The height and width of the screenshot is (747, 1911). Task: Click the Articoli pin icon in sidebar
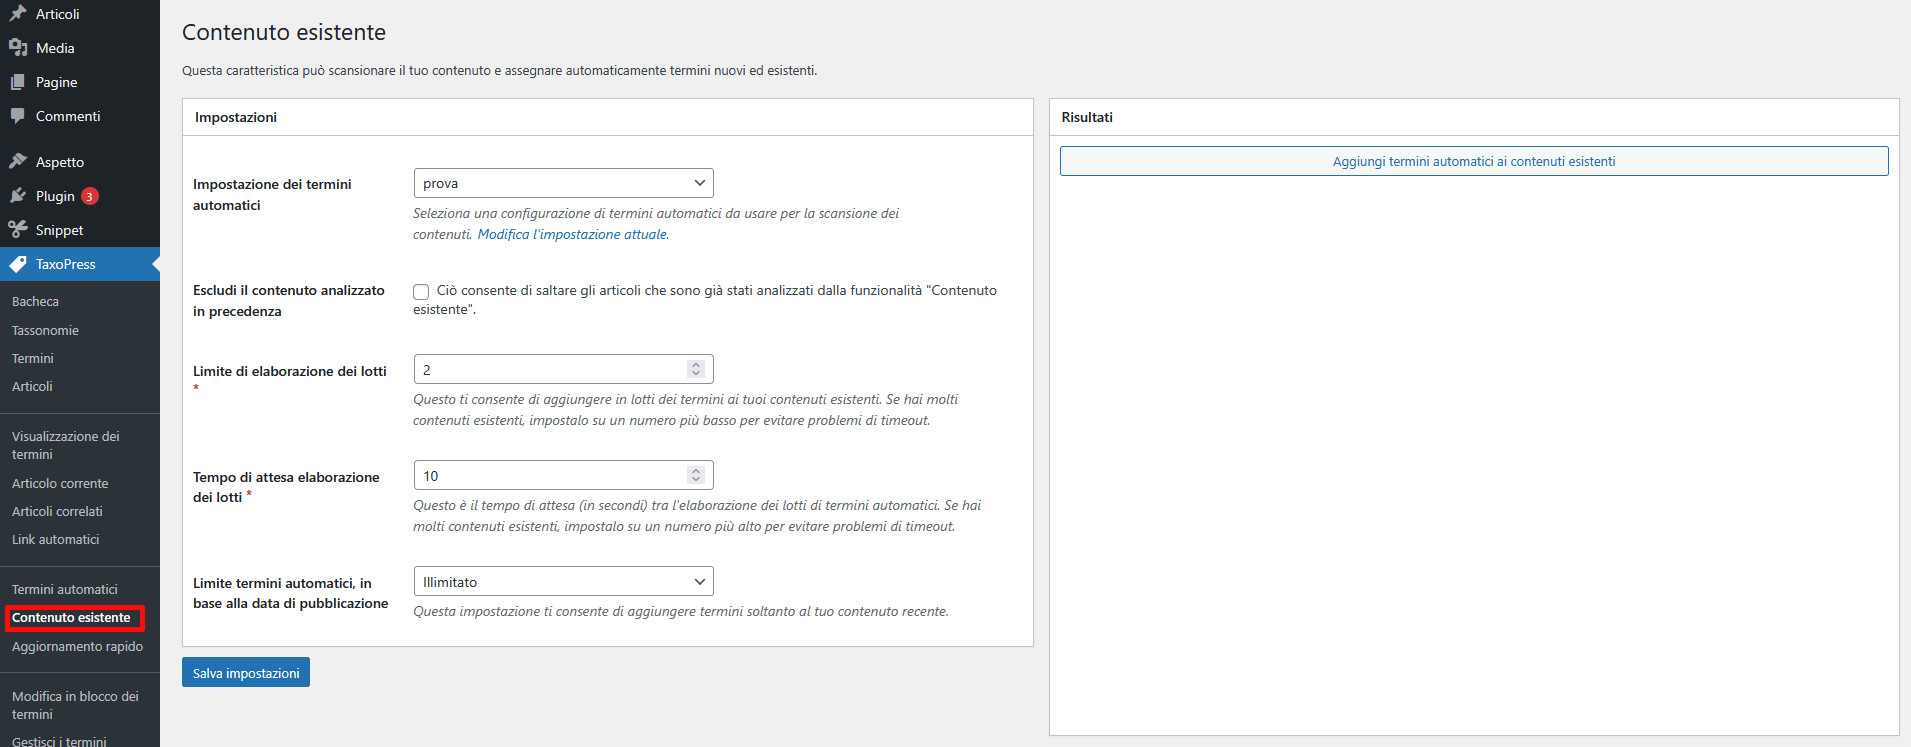(18, 14)
